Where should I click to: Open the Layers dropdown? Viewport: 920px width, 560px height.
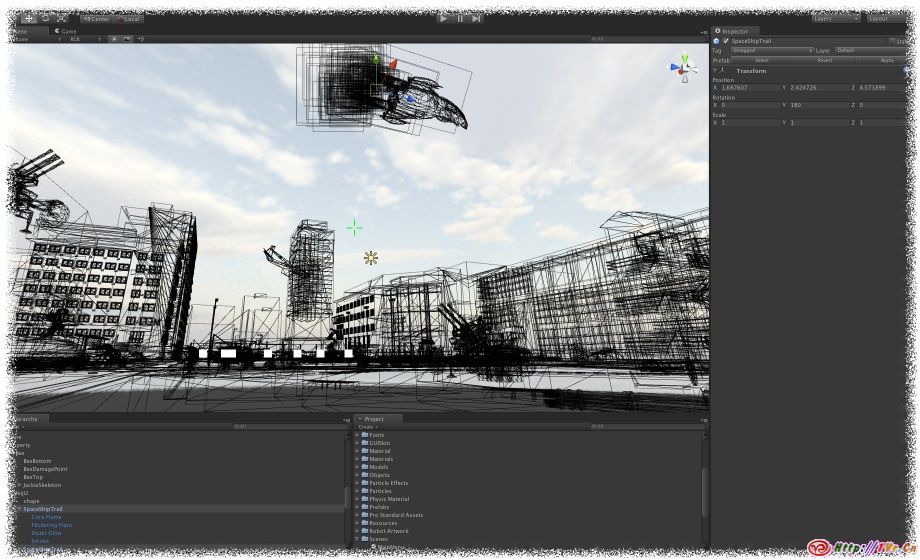pyautogui.click(x=835, y=18)
